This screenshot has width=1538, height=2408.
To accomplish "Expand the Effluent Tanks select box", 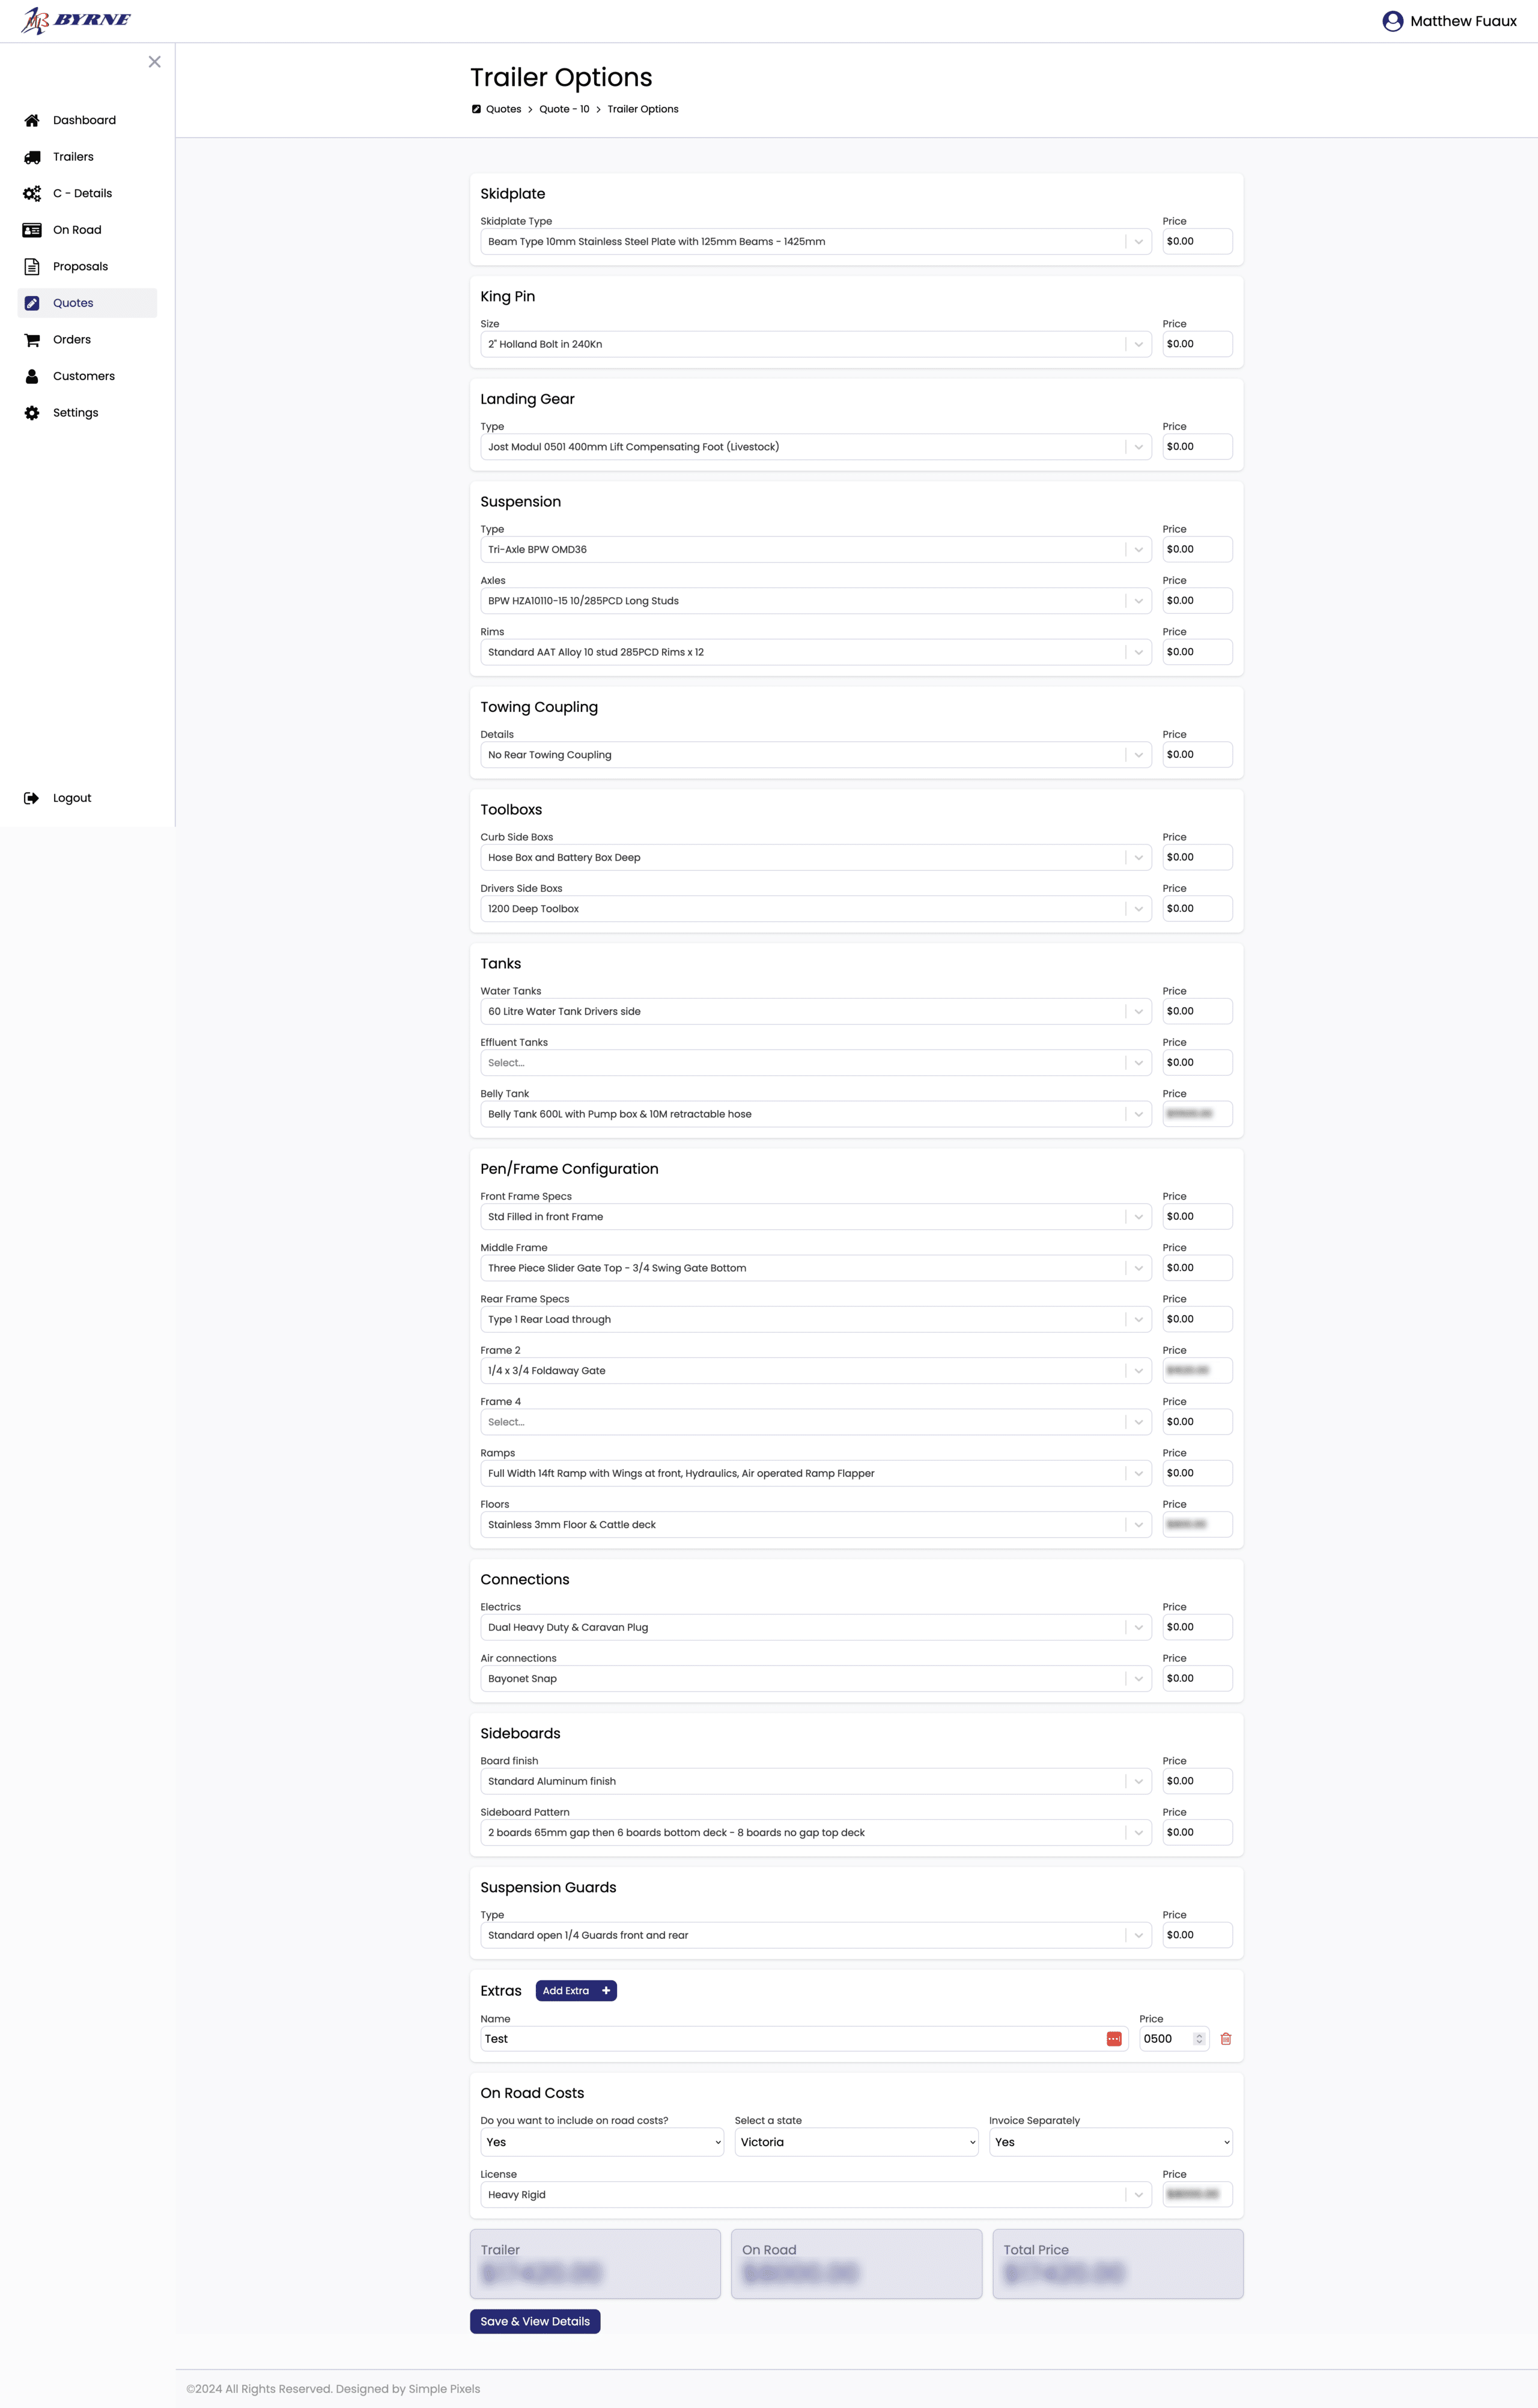I will point(815,1063).
